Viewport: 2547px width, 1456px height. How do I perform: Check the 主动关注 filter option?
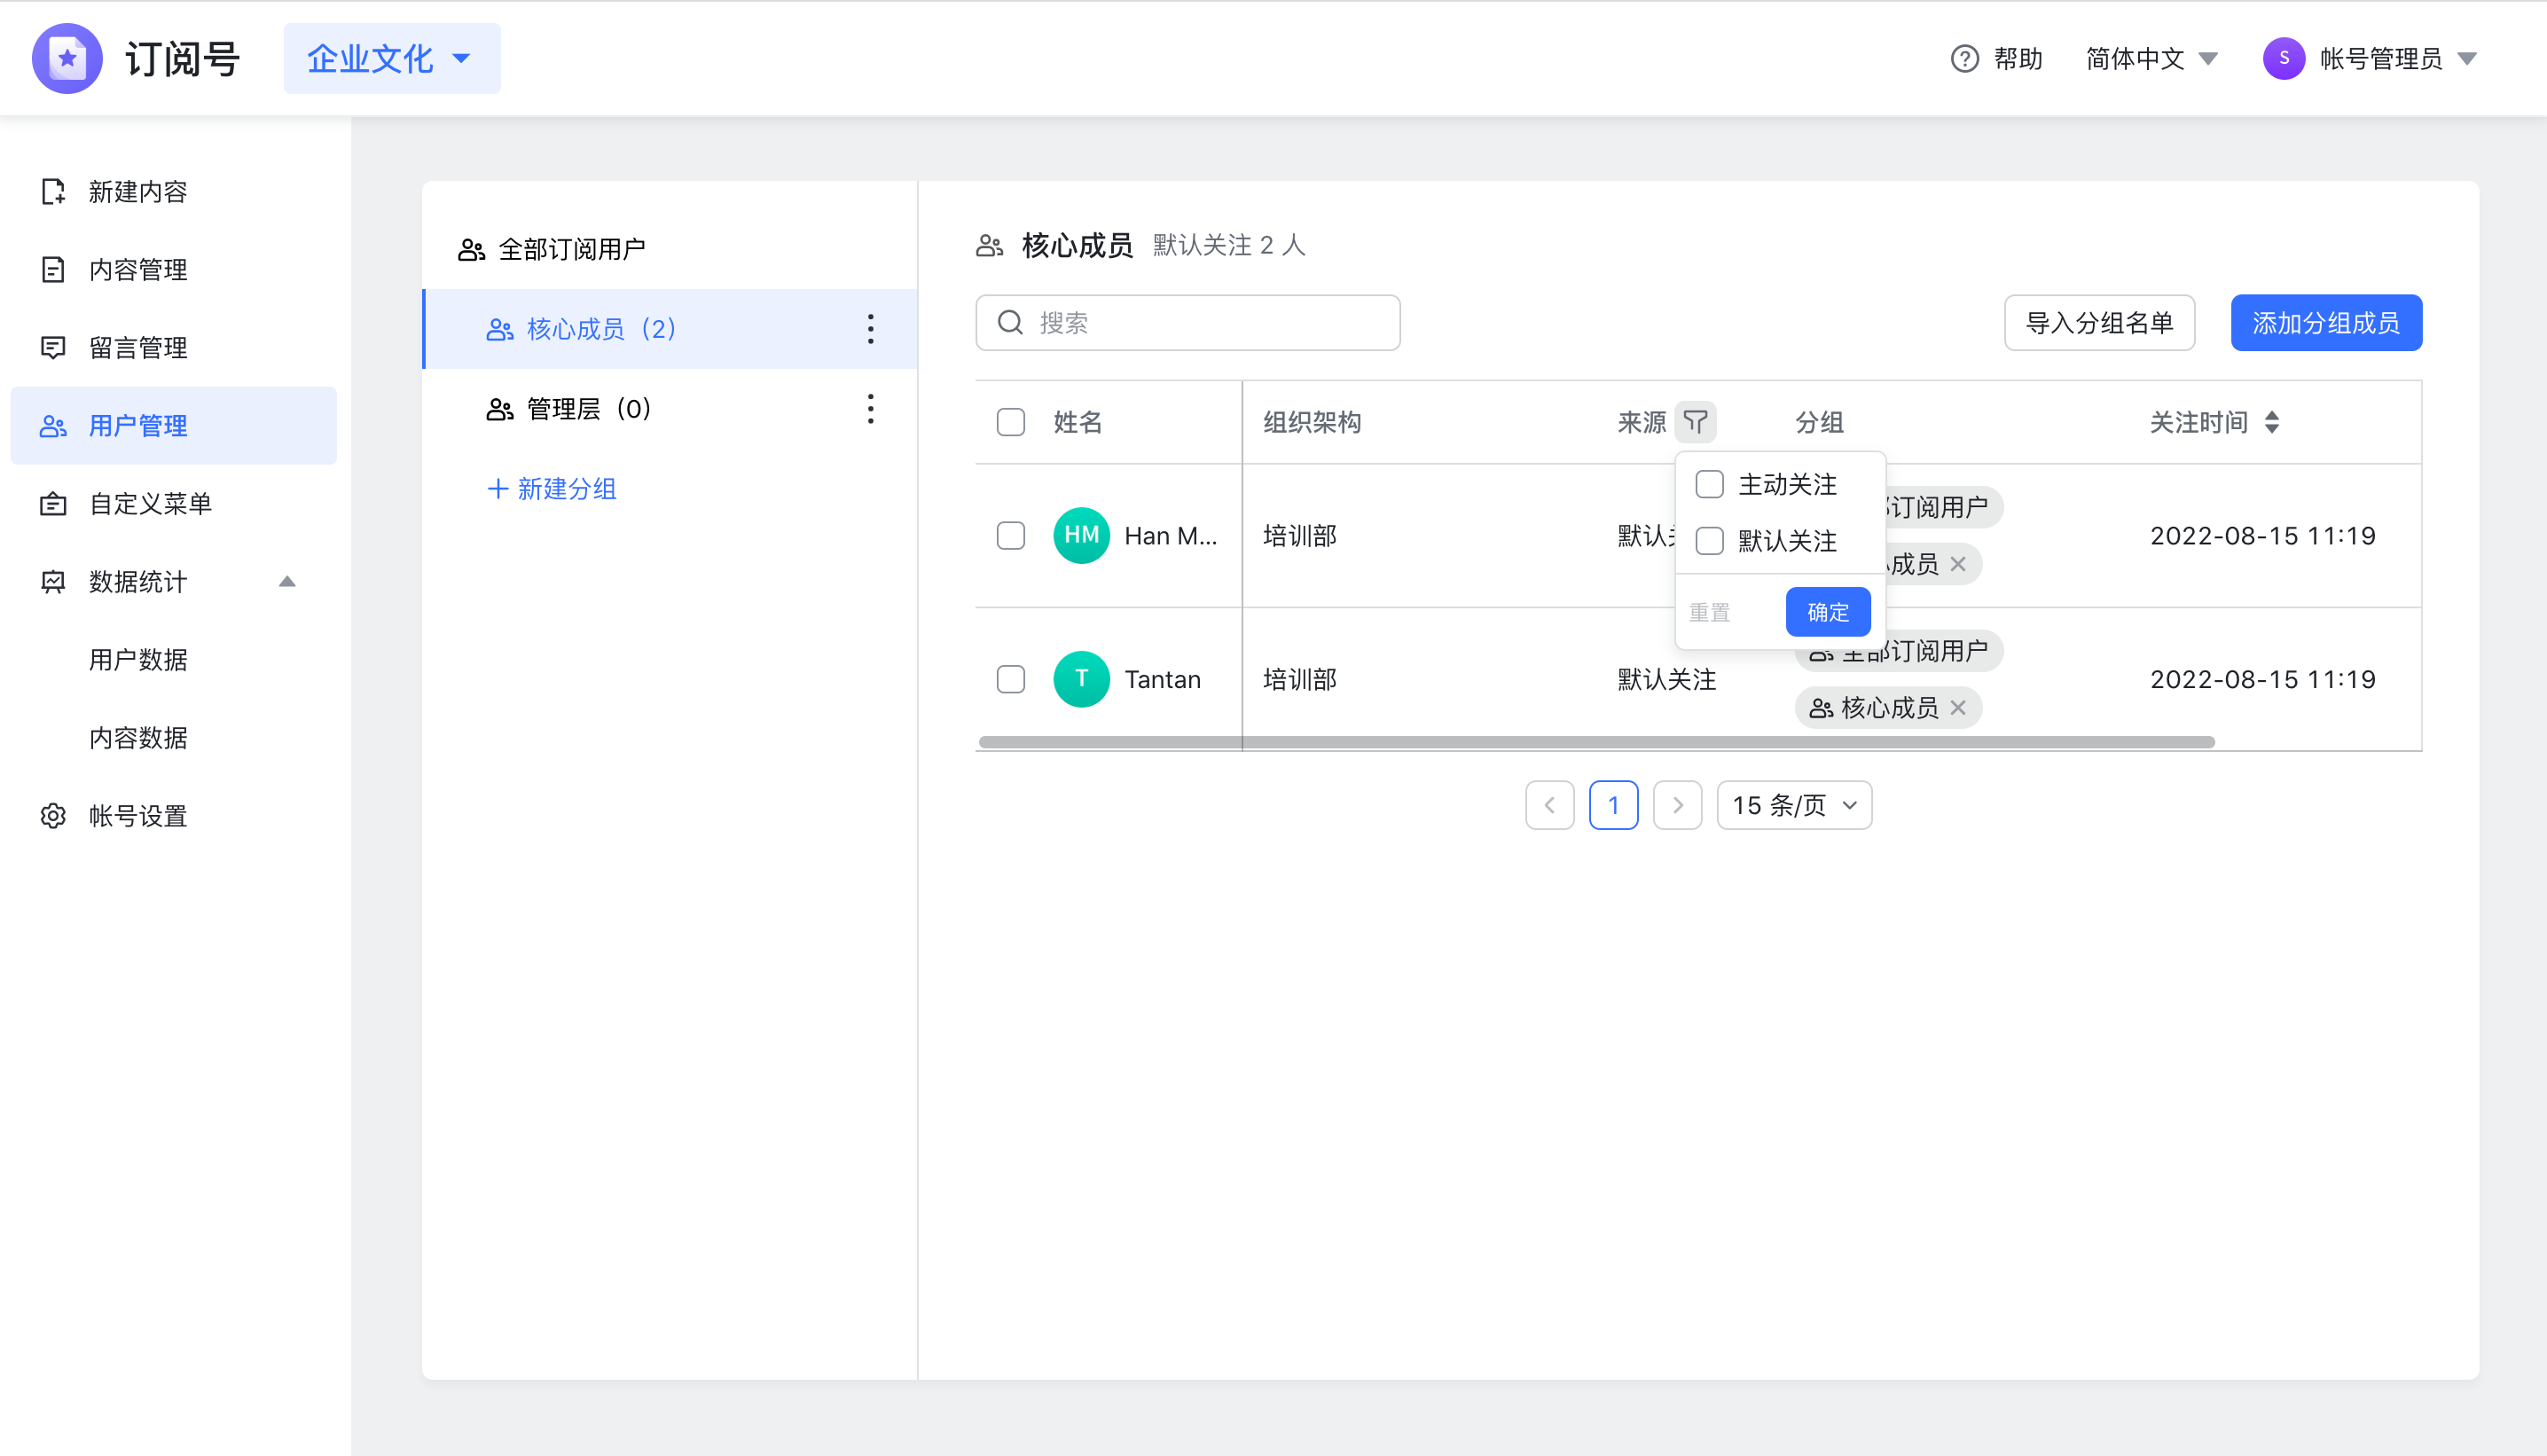tap(1709, 485)
